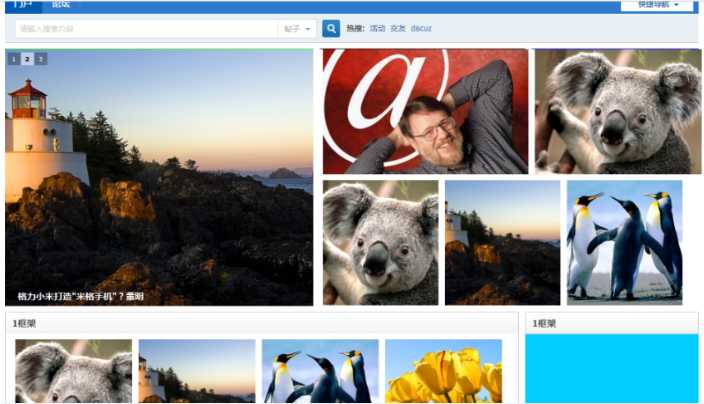The width and height of the screenshot is (704, 404).
Task: Show slide 1 in the slideshow
Action: 14,59
